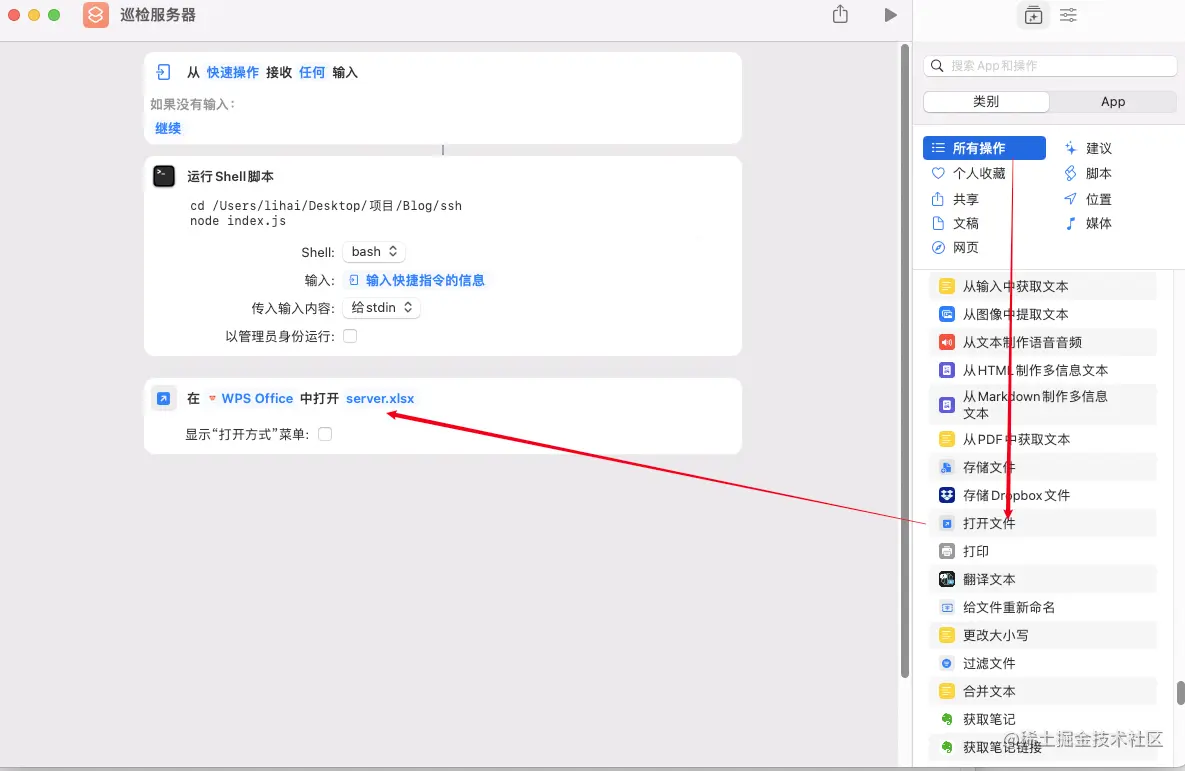Click the receive input action icon

point(163,72)
